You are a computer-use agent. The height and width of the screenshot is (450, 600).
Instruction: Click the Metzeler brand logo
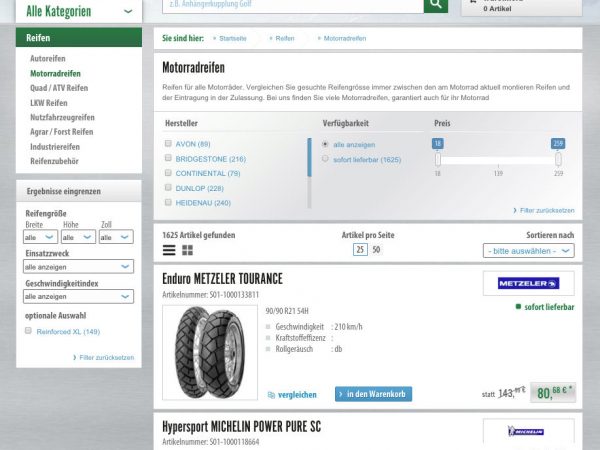click(528, 284)
